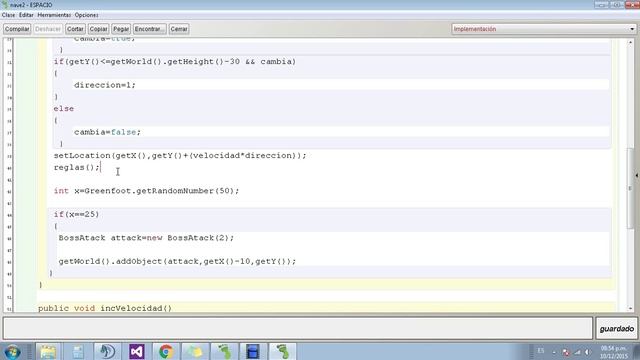Click scrollbar up arrow in the editor
The width and height of the screenshot is (640, 360).
[631, 42]
